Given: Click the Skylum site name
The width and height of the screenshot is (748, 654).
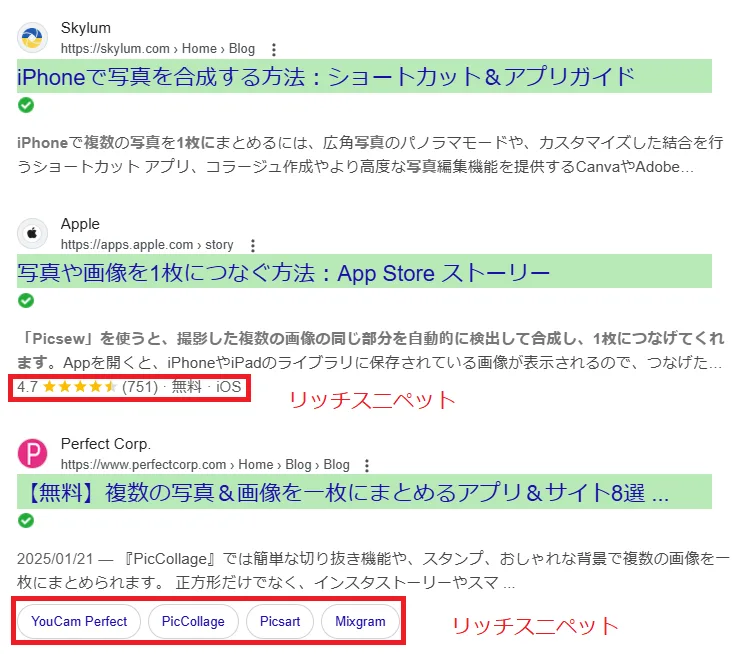Looking at the screenshot, I should coord(86,28).
